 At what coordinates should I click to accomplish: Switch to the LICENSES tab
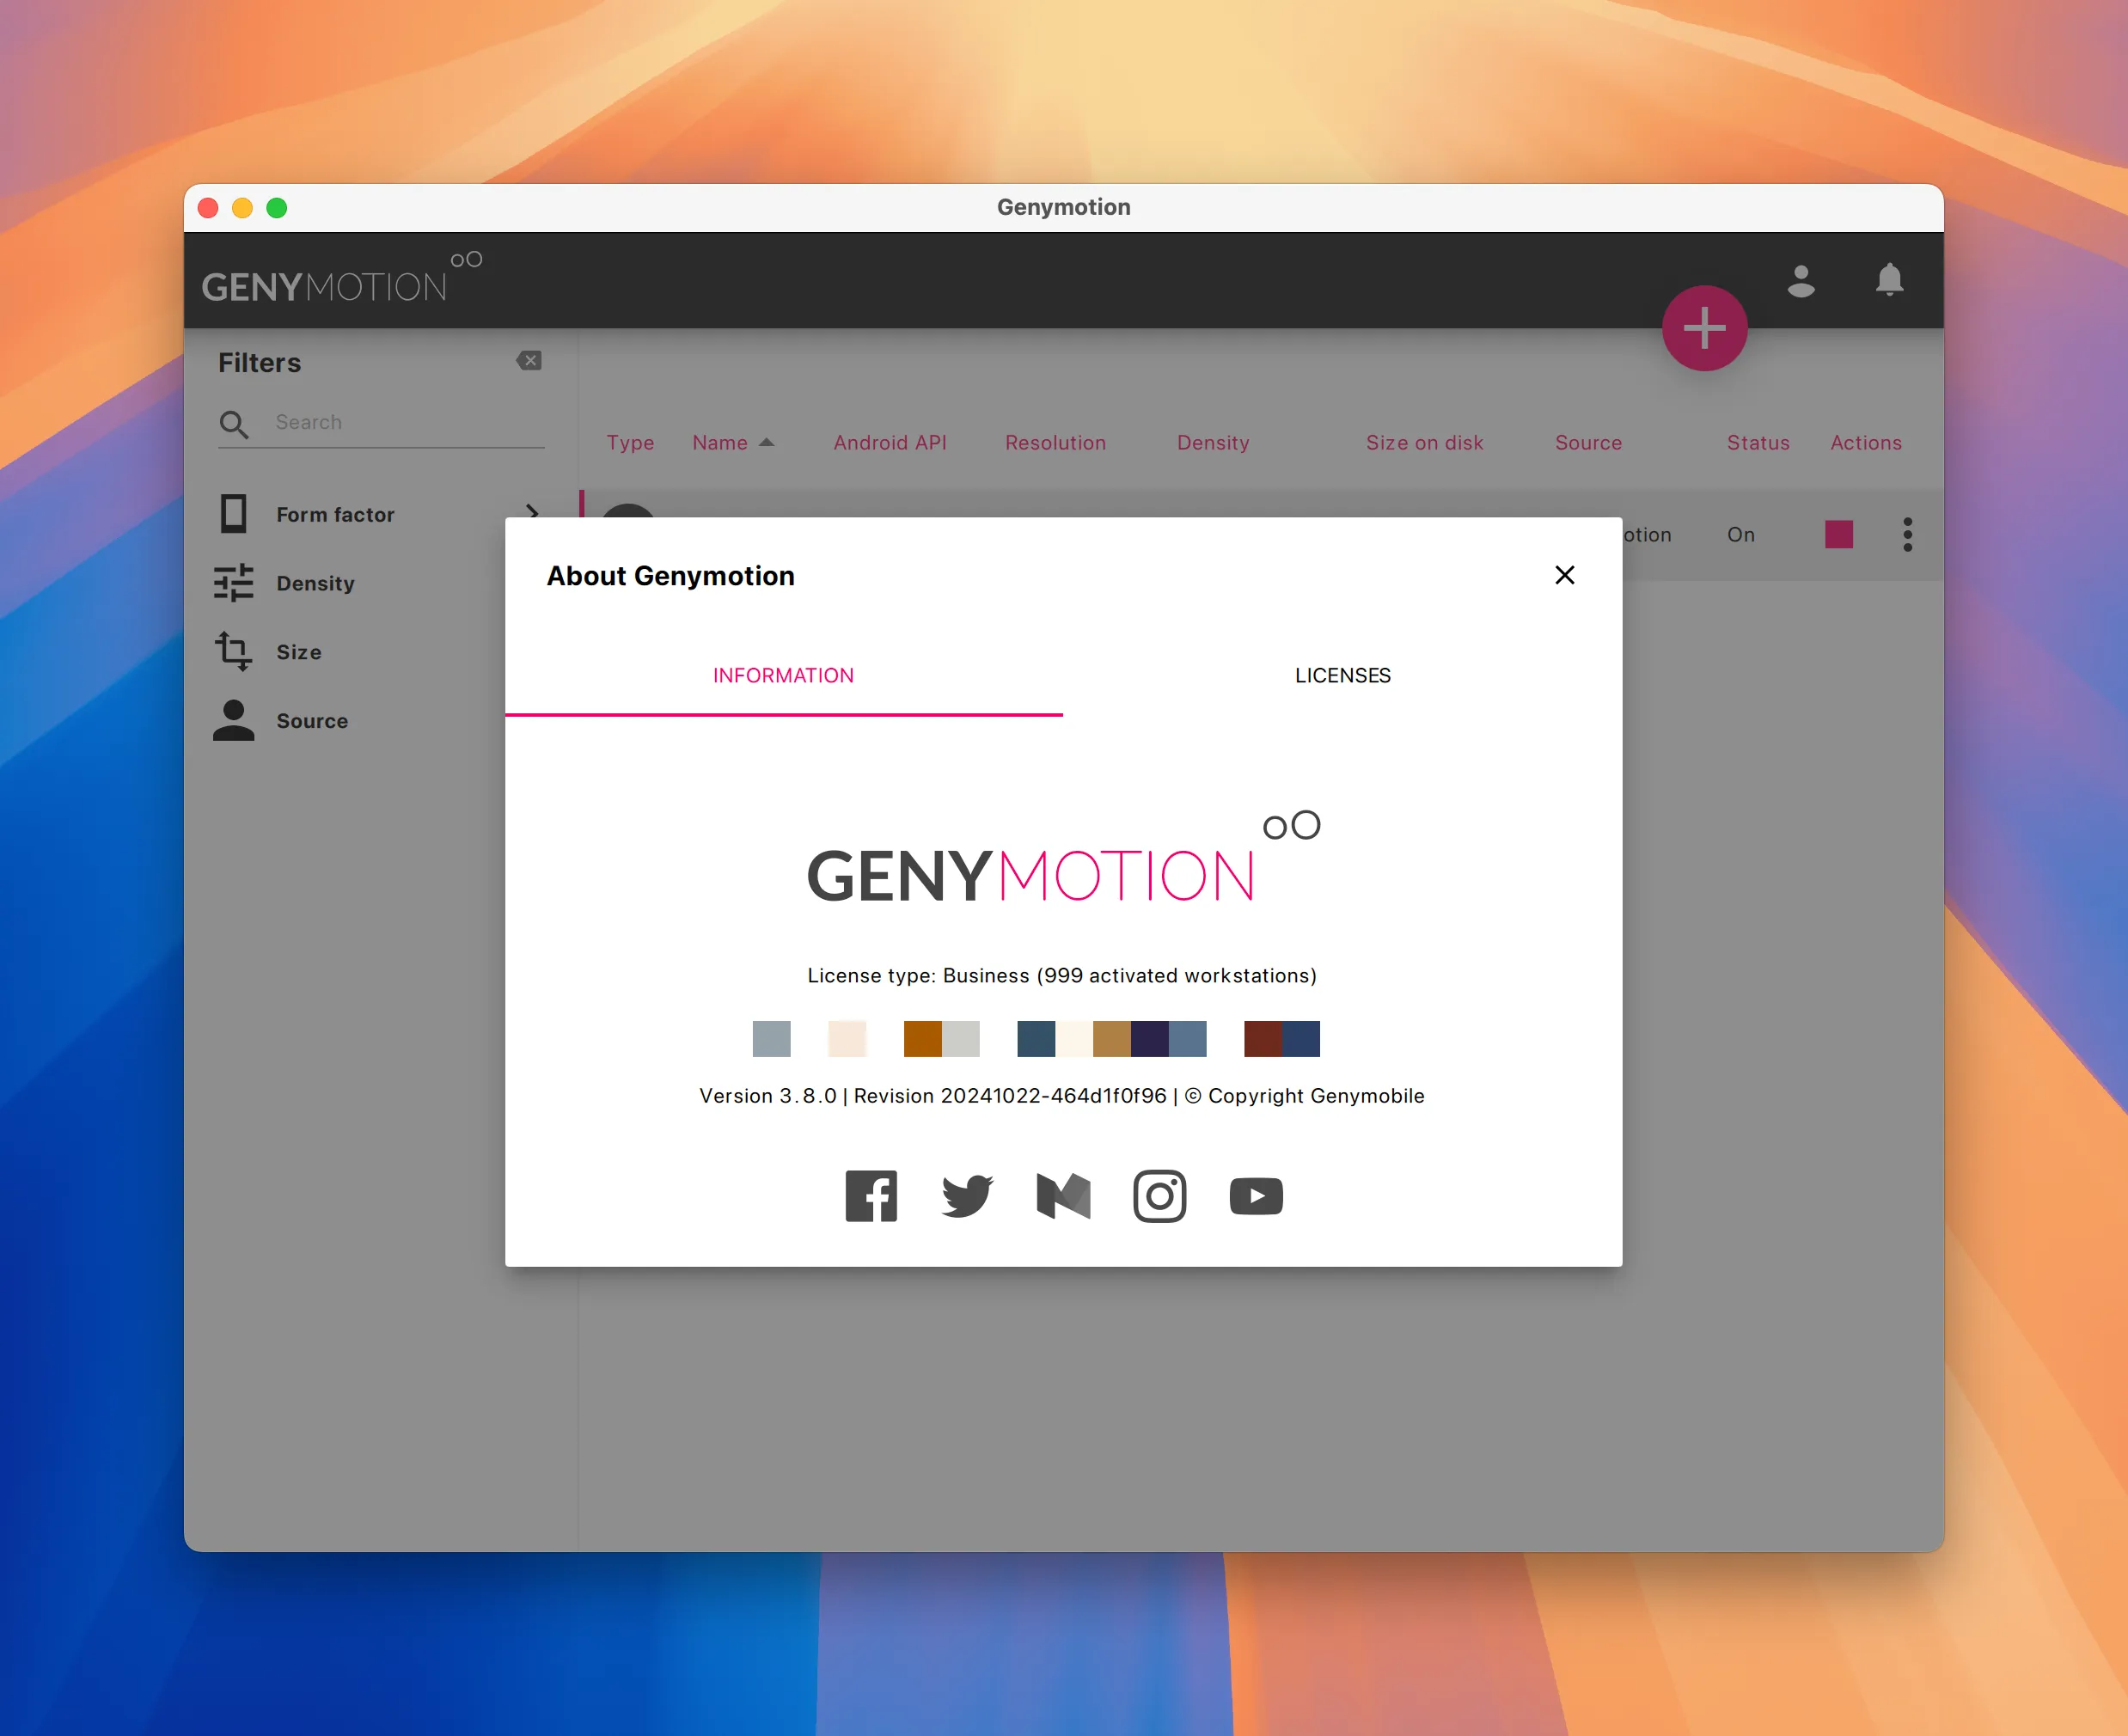[1342, 675]
